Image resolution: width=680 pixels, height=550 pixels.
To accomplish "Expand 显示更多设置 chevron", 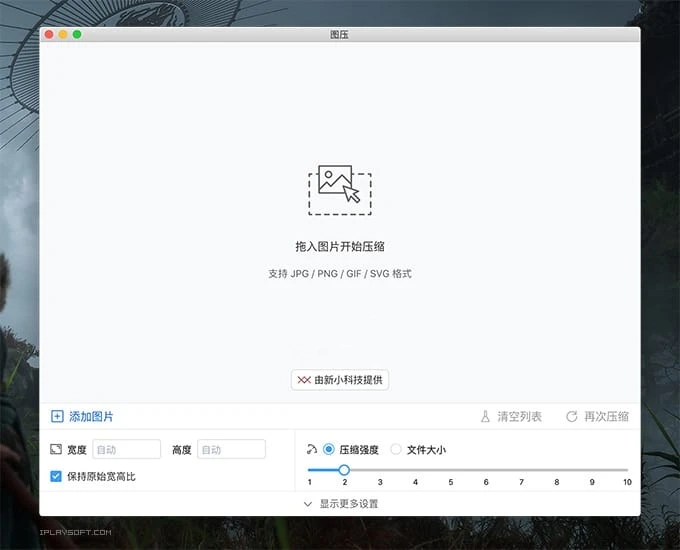I will click(x=307, y=504).
